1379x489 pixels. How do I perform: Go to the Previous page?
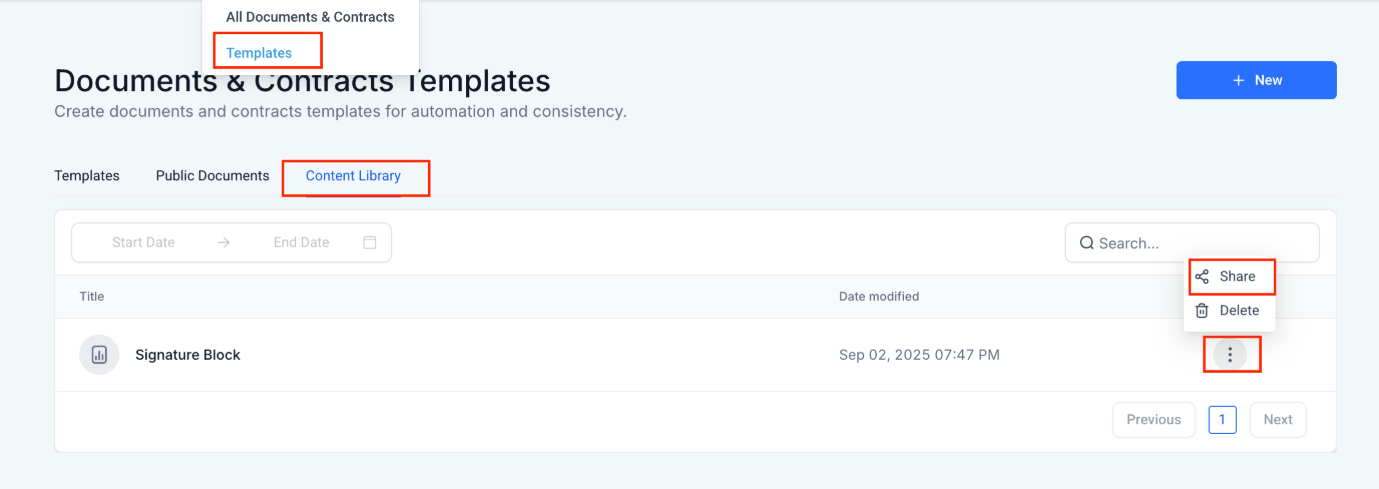tap(1153, 420)
